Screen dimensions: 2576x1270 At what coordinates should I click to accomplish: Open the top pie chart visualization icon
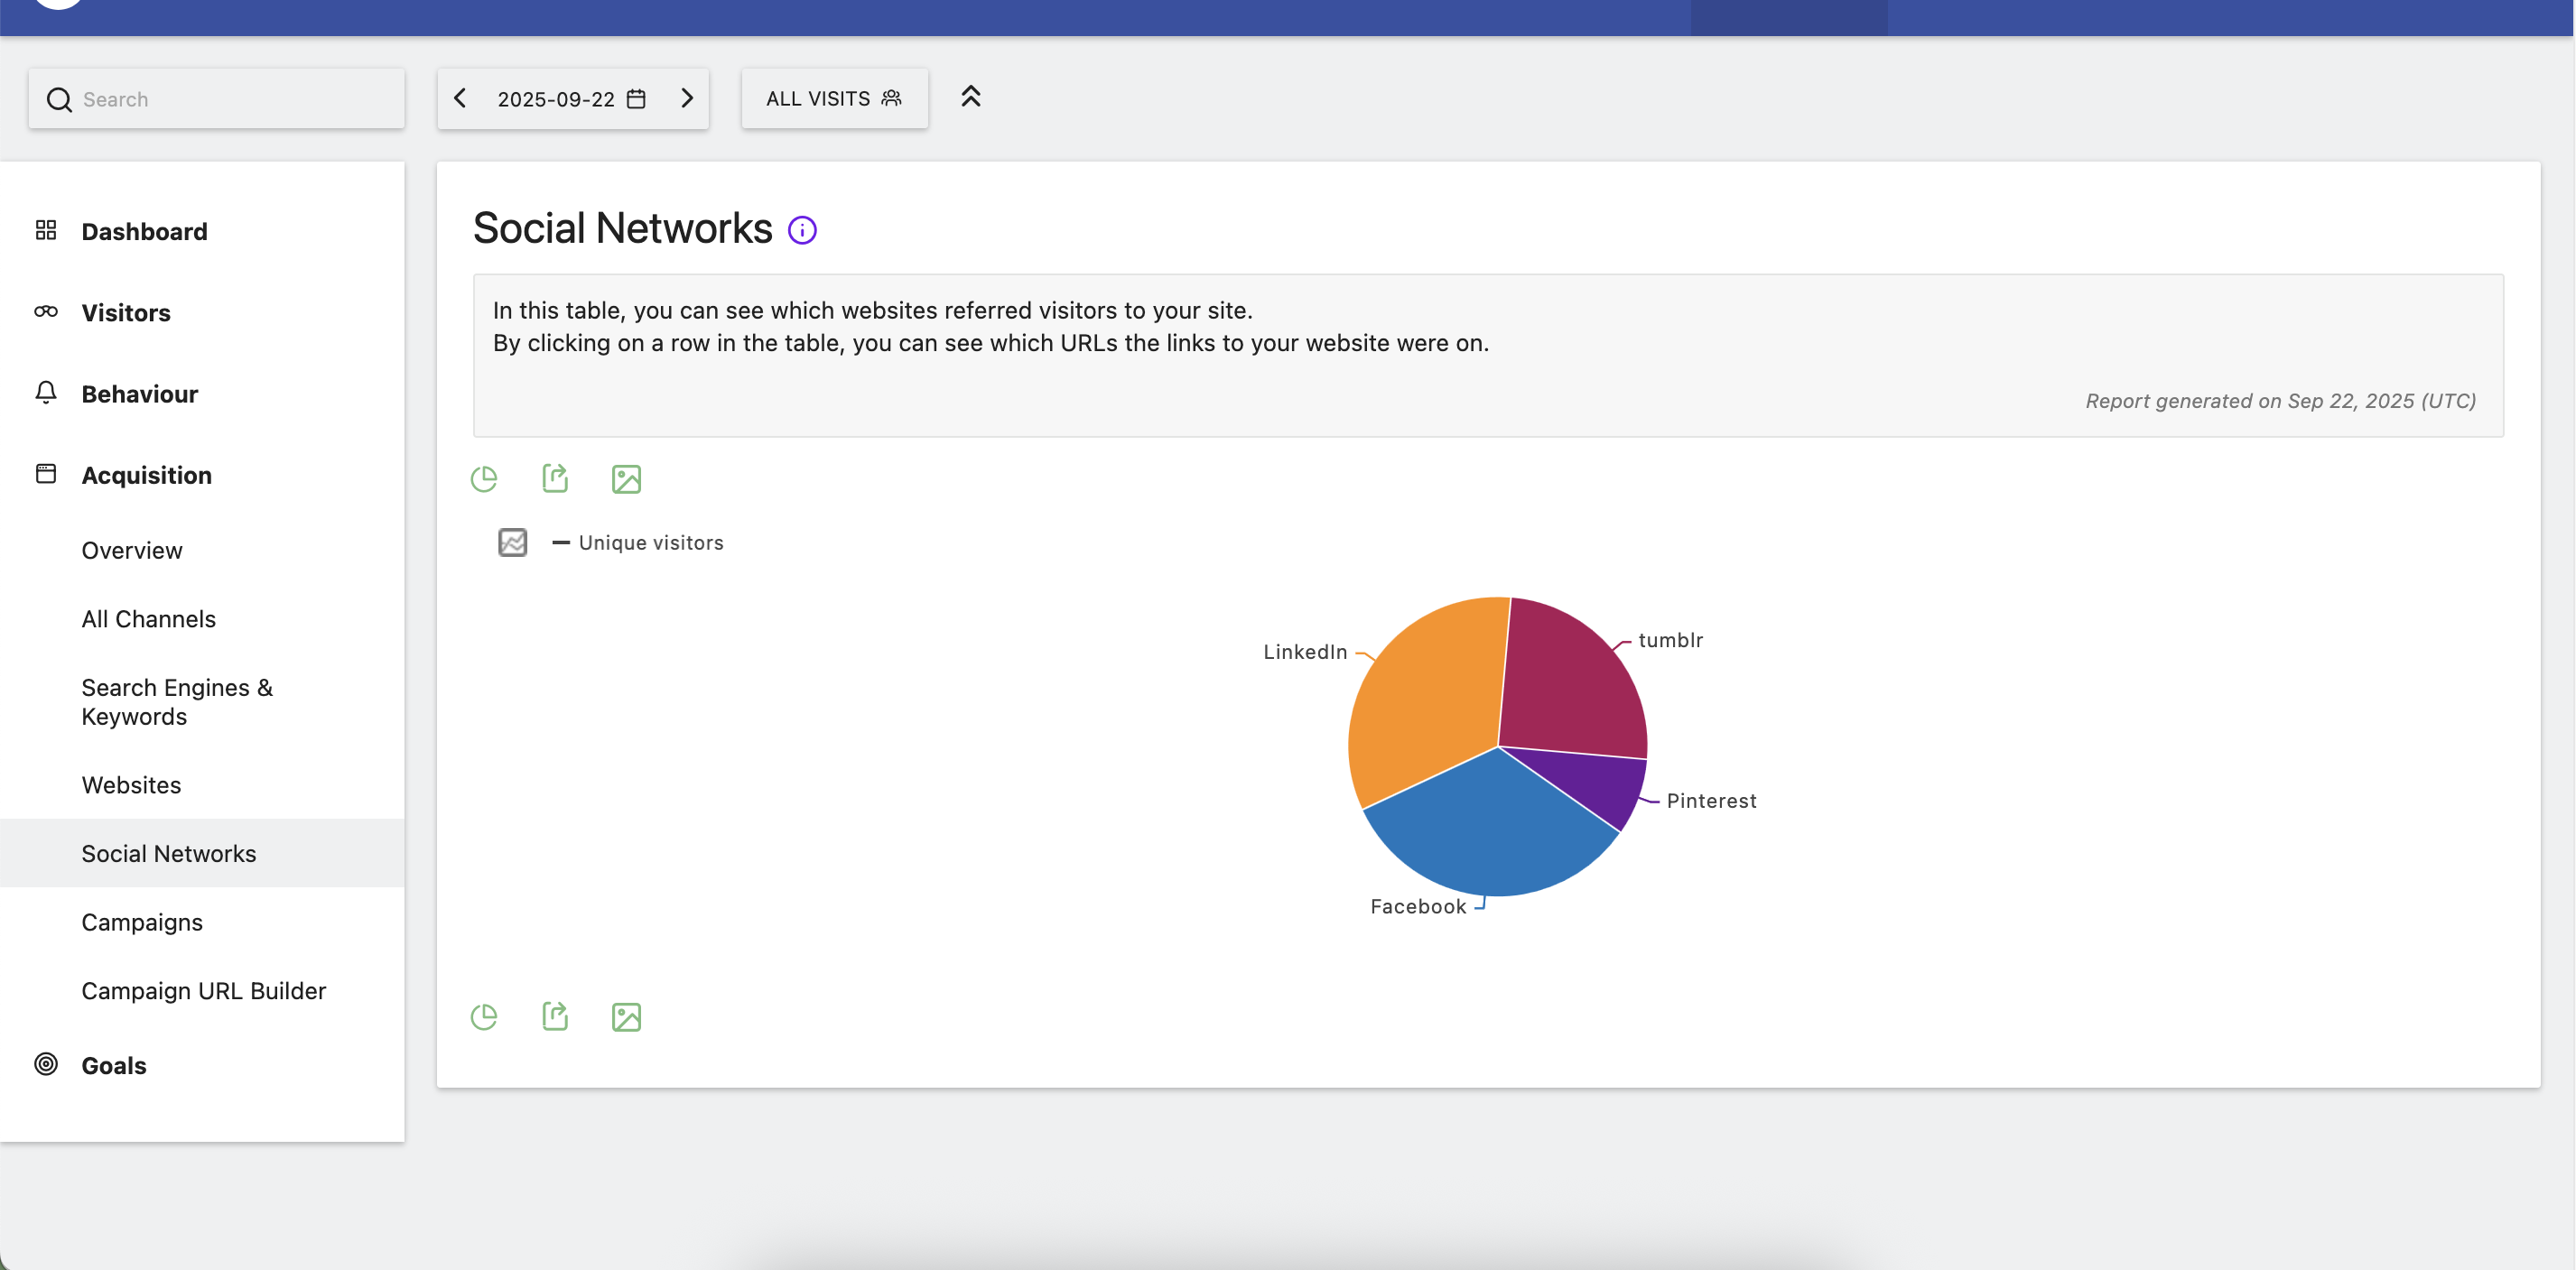(484, 479)
